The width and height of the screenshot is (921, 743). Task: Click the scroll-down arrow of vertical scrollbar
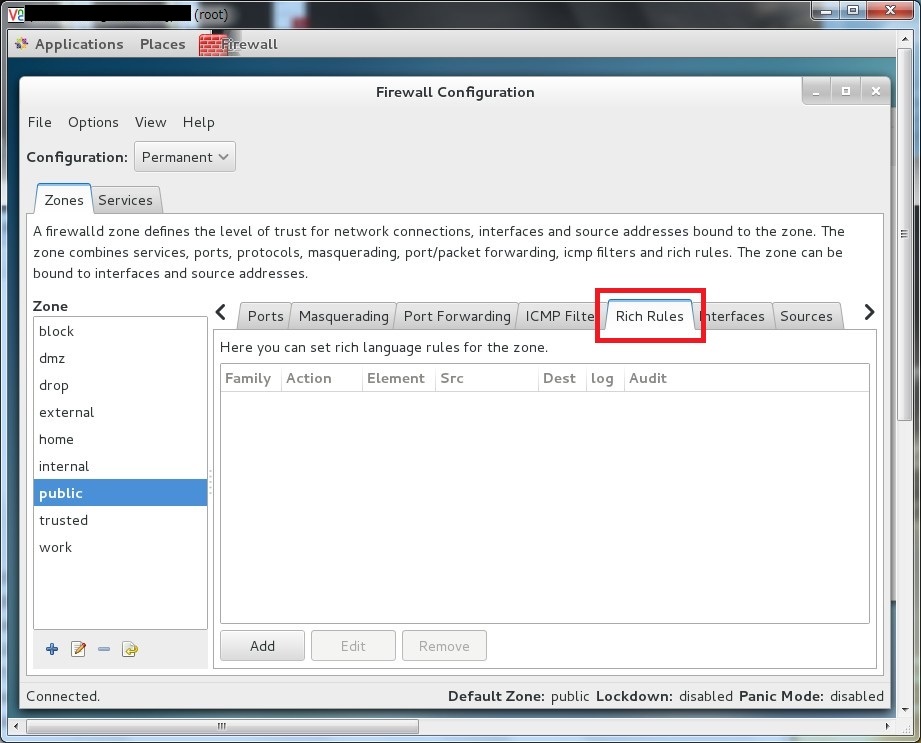tap(905, 710)
